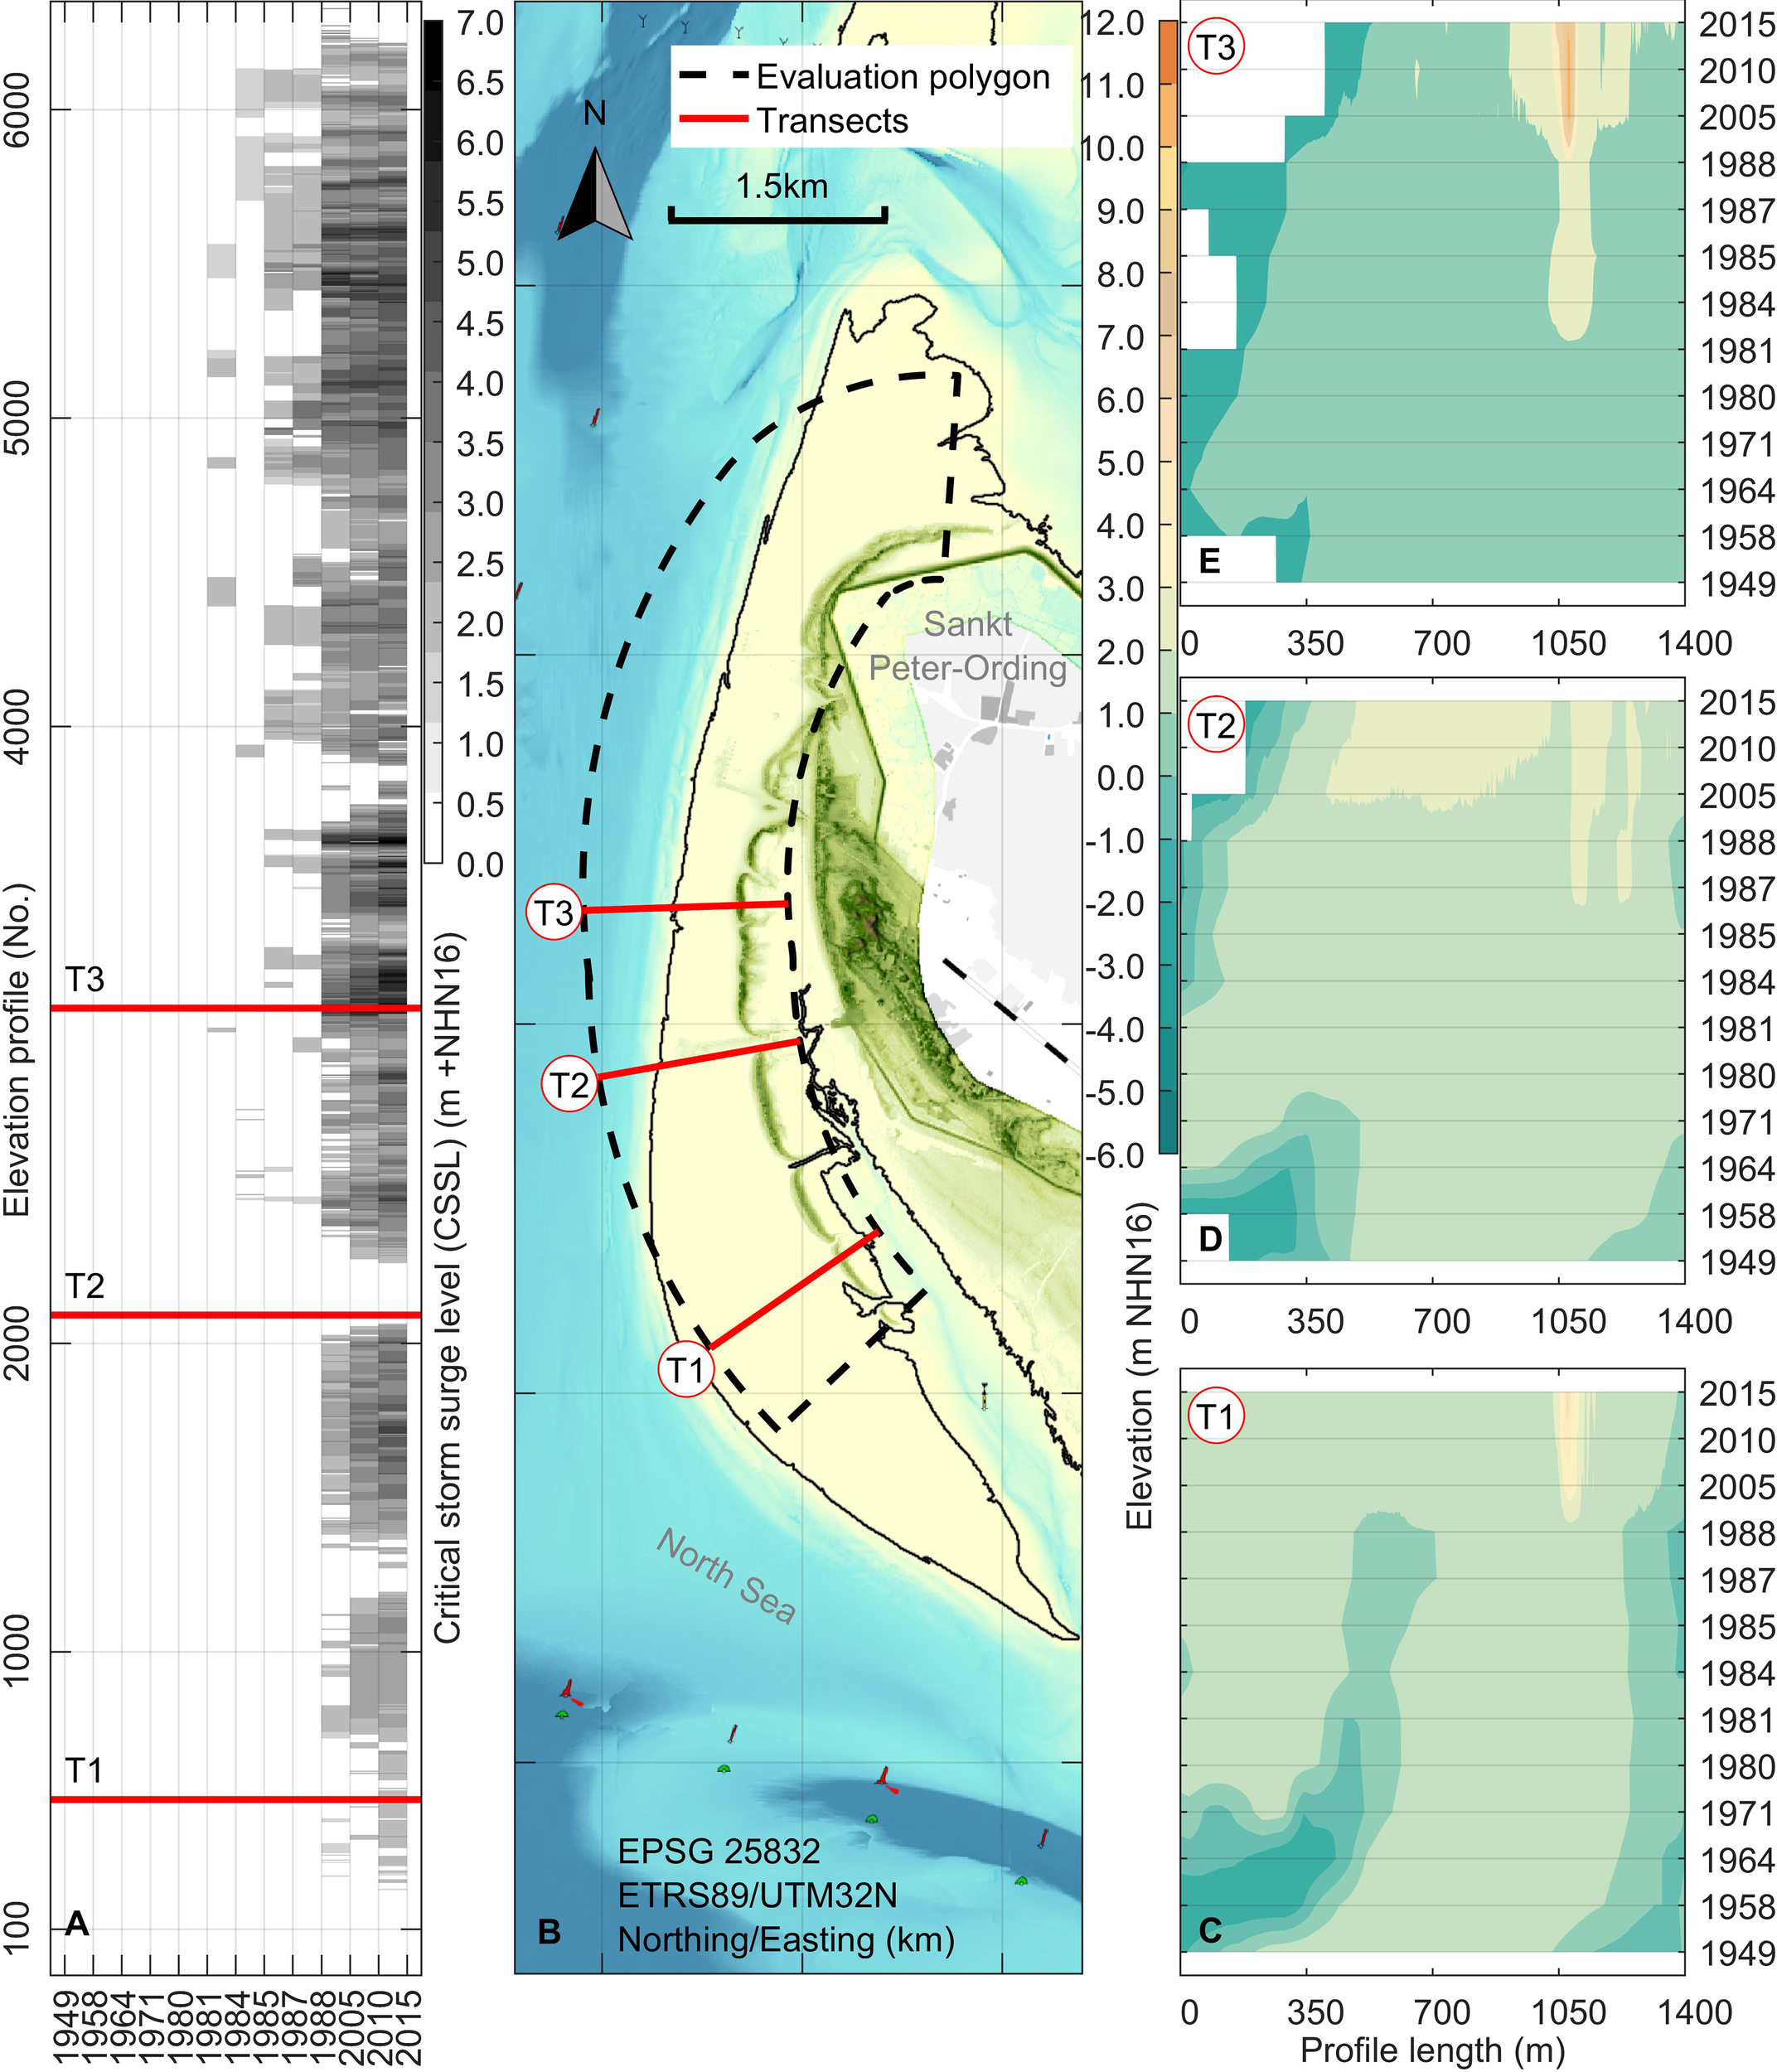Click the T1 circle label in panel C
This screenshot has height=2072, width=1777.
pos(1215,1416)
